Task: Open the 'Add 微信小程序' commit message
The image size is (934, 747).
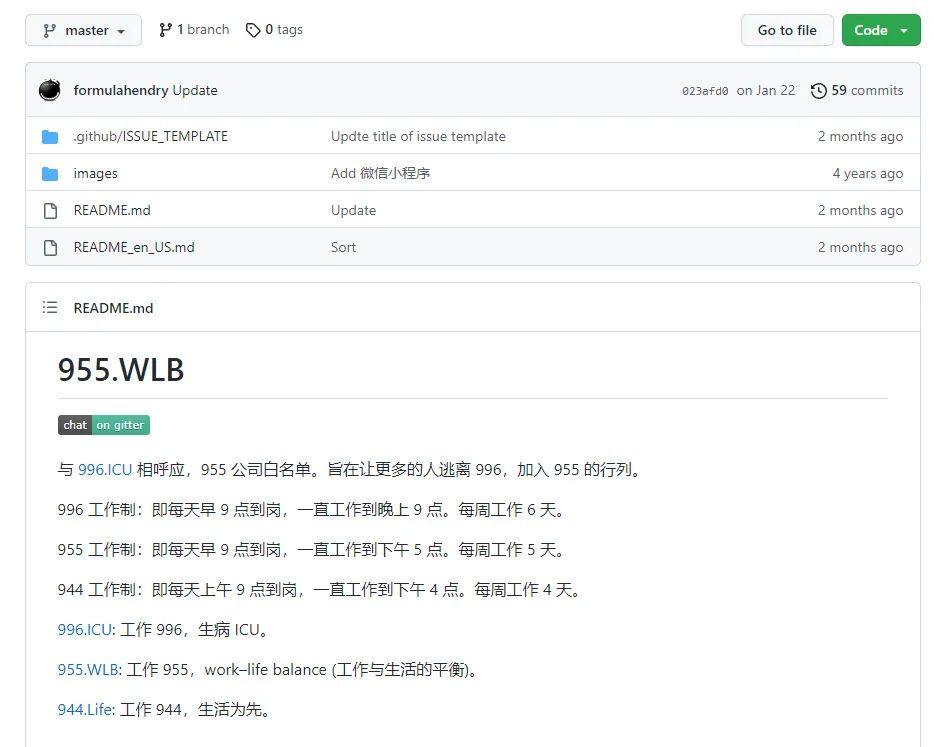Action: tap(381, 173)
